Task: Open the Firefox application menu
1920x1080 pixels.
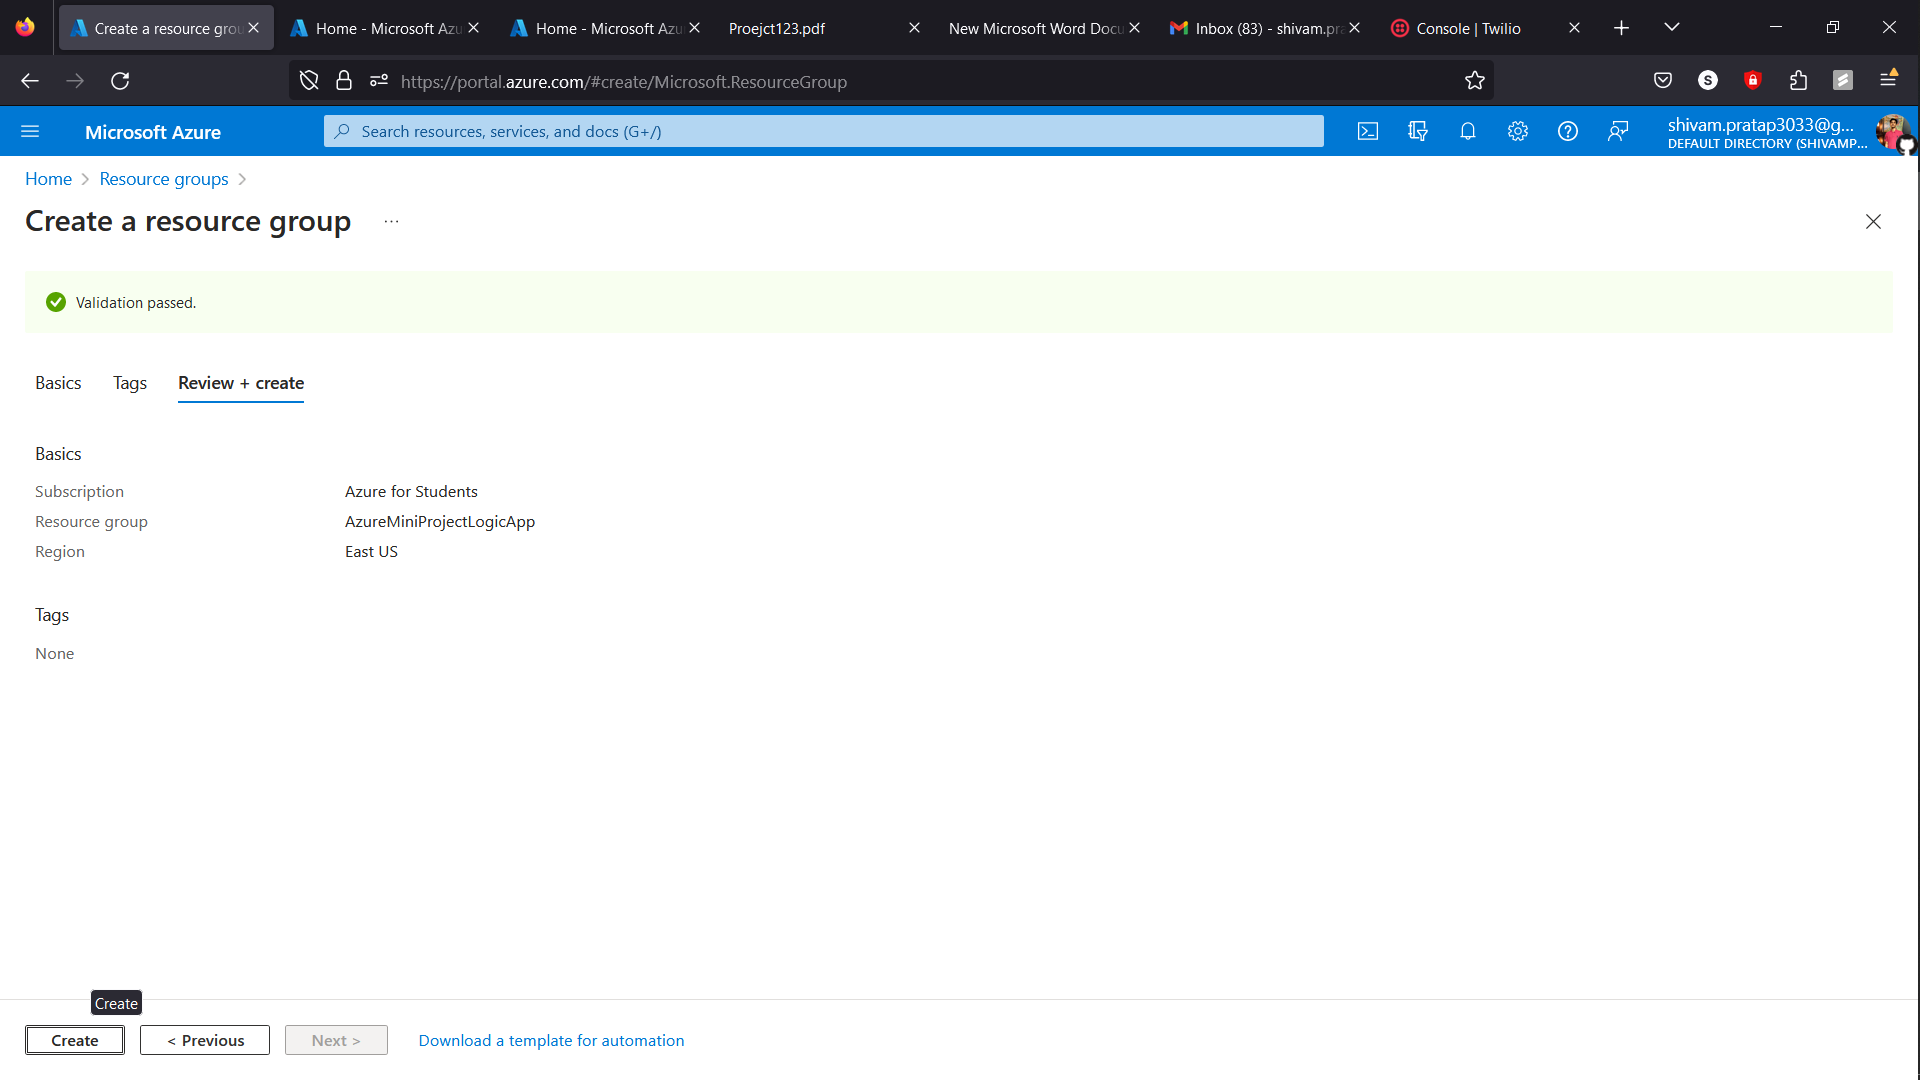Action: 1889,80
